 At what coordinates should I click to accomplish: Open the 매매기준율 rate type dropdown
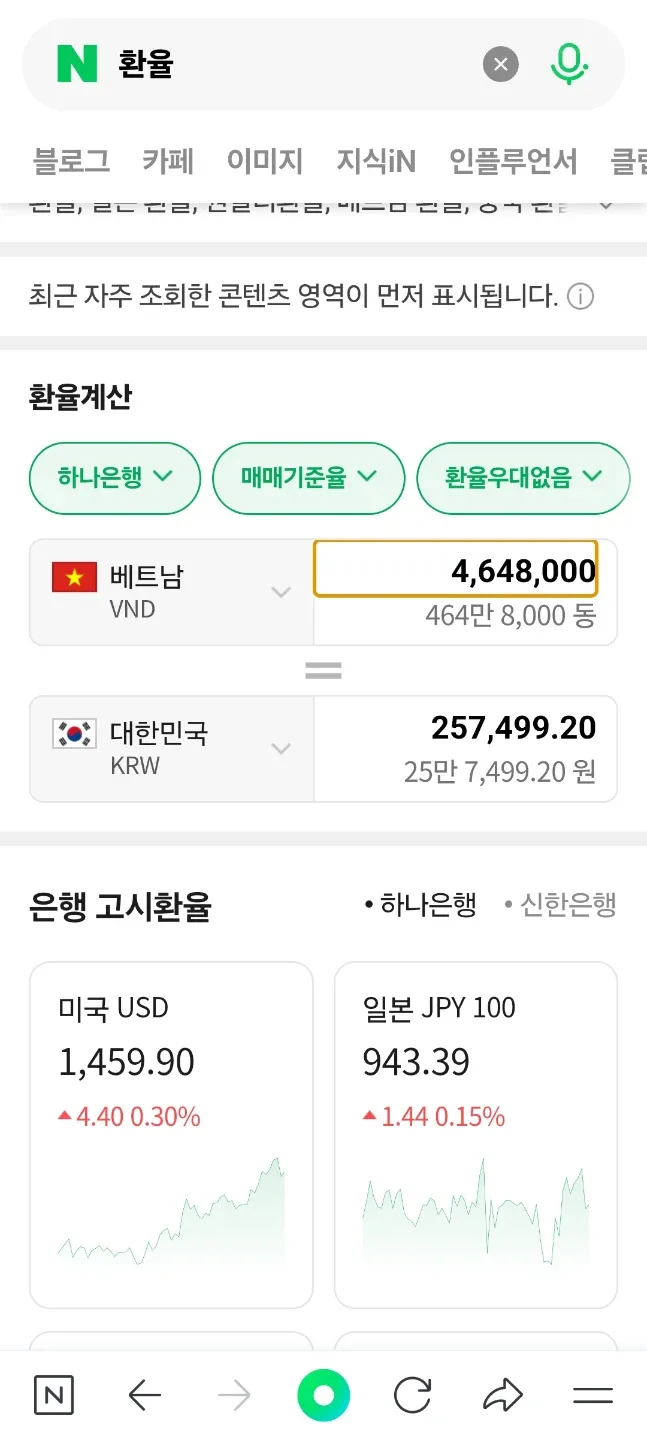point(308,478)
